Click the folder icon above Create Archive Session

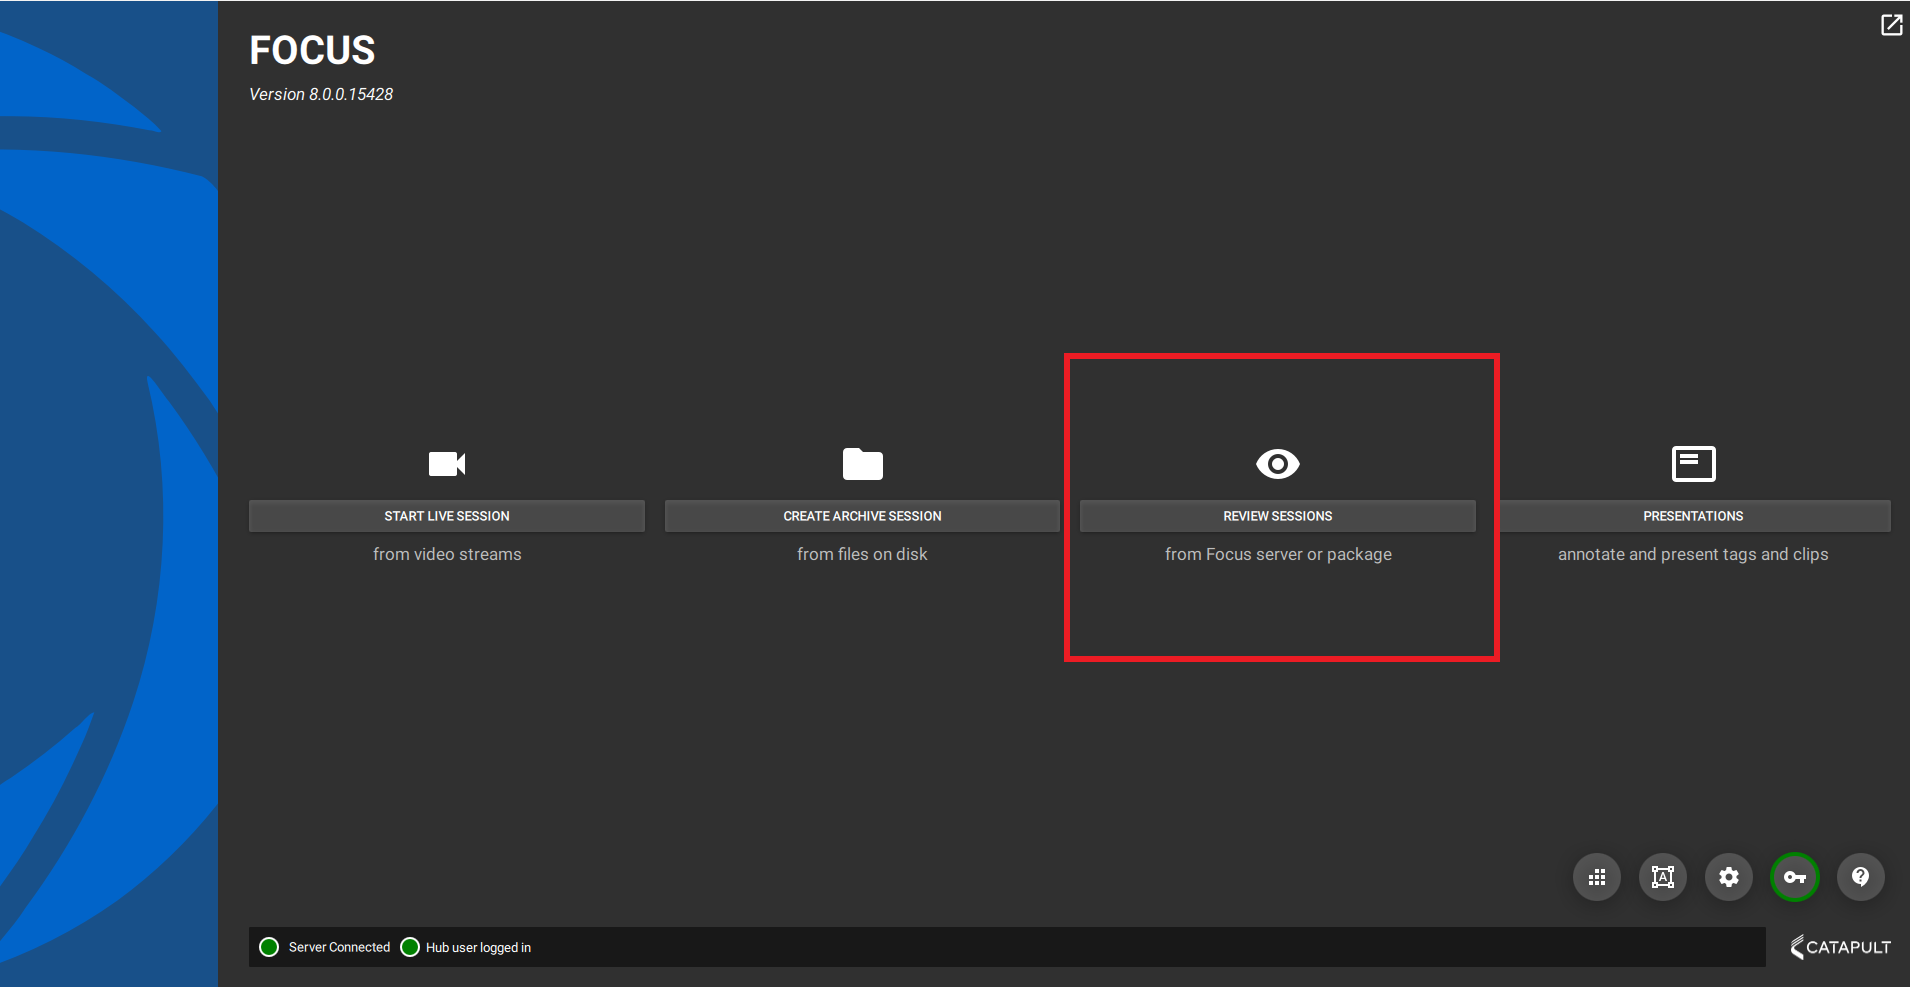(x=862, y=464)
